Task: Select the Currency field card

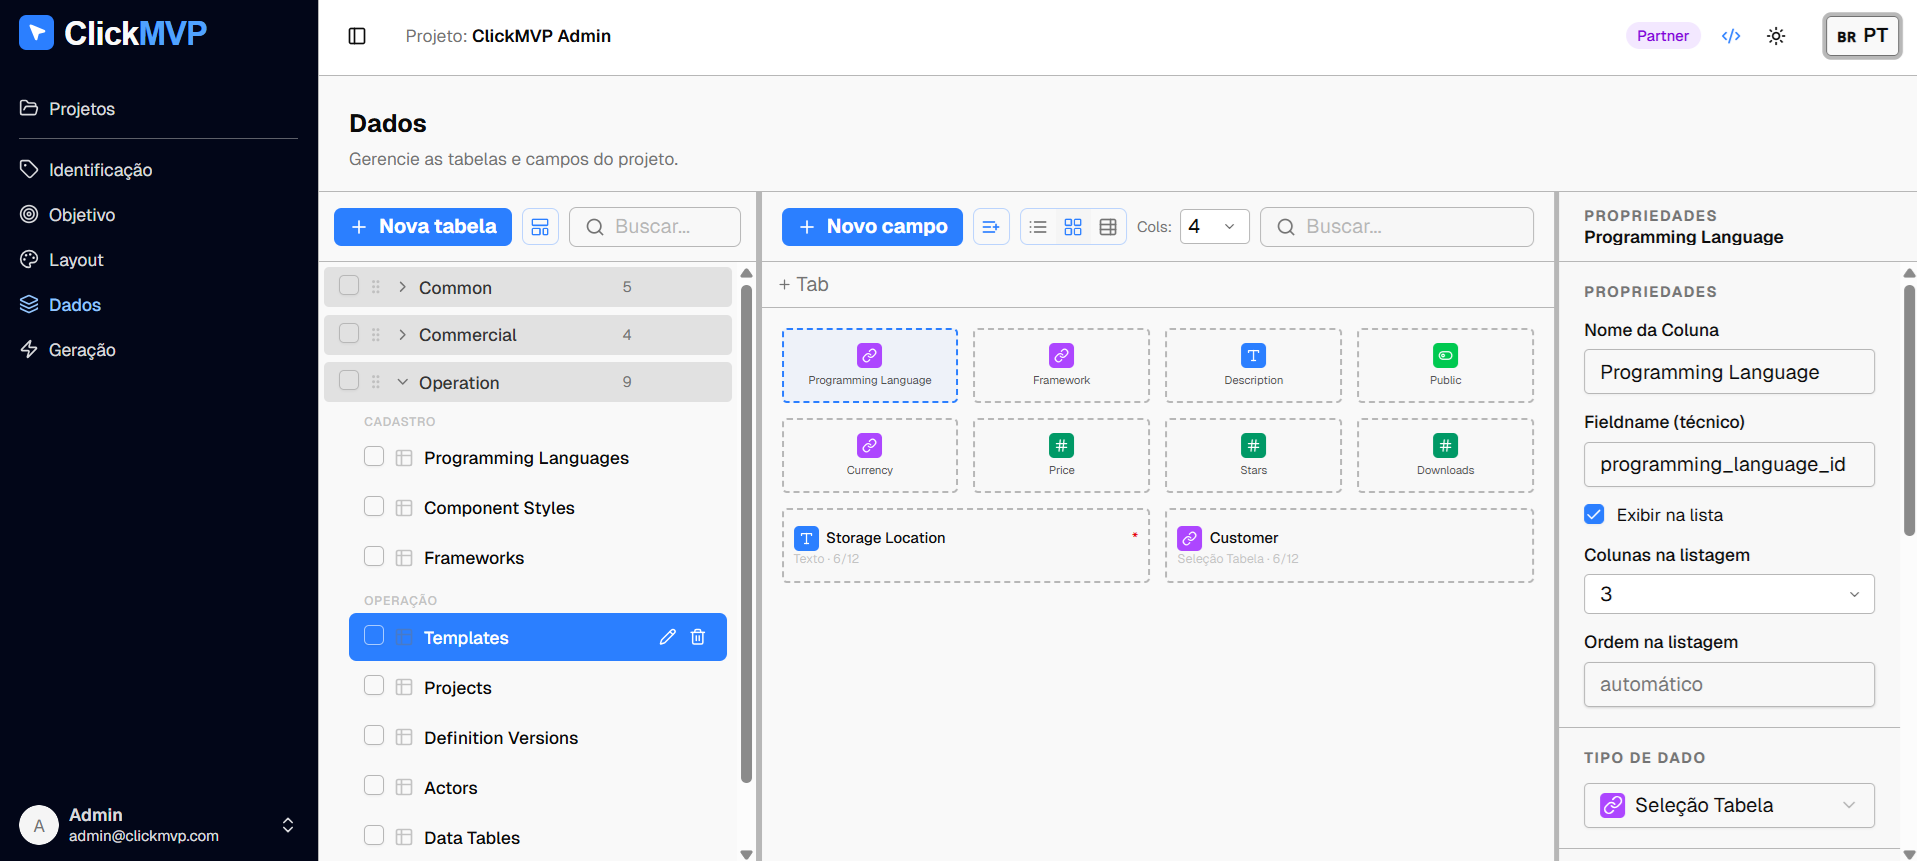Action: point(870,456)
